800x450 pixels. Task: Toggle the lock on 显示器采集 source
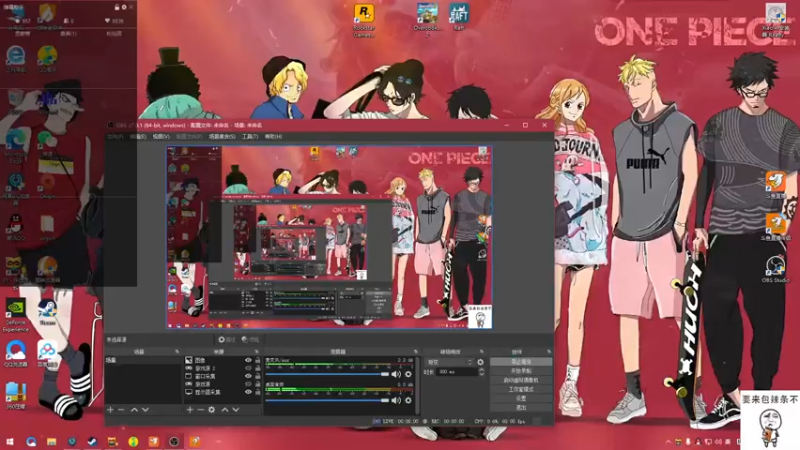point(257,392)
